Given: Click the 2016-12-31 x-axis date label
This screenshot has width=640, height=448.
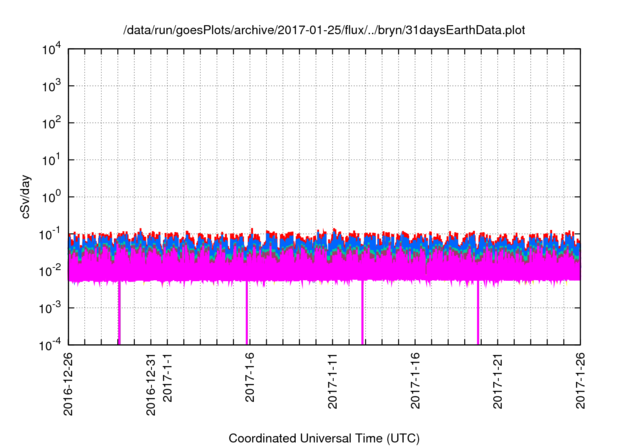Looking at the screenshot, I should click(x=151, y=384).
